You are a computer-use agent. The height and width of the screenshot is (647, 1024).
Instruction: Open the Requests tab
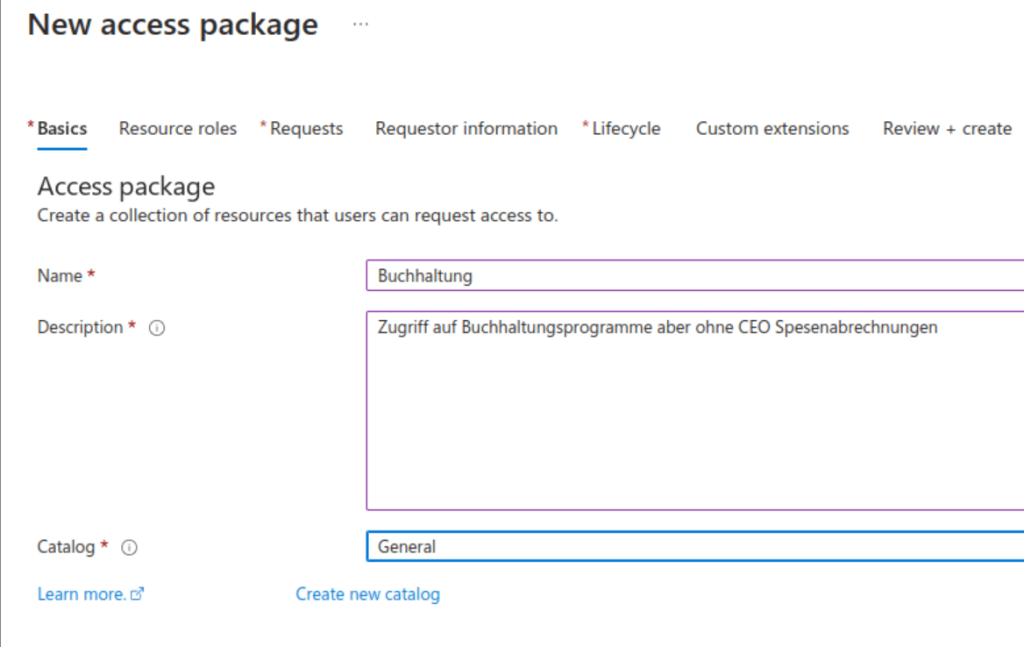click(x=306, y=129)
